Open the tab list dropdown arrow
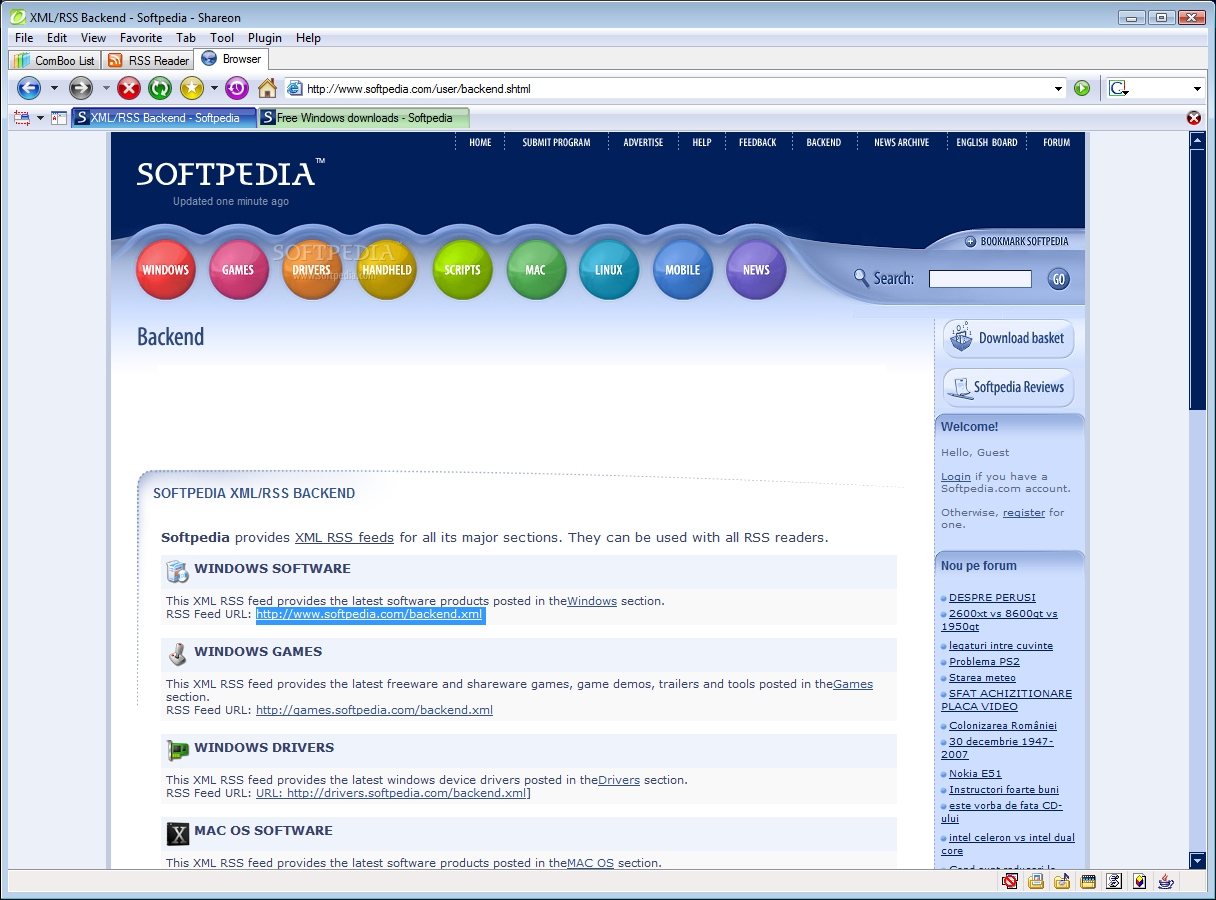The height and width of the screenshot is (900, 1216). click(41, 118)
